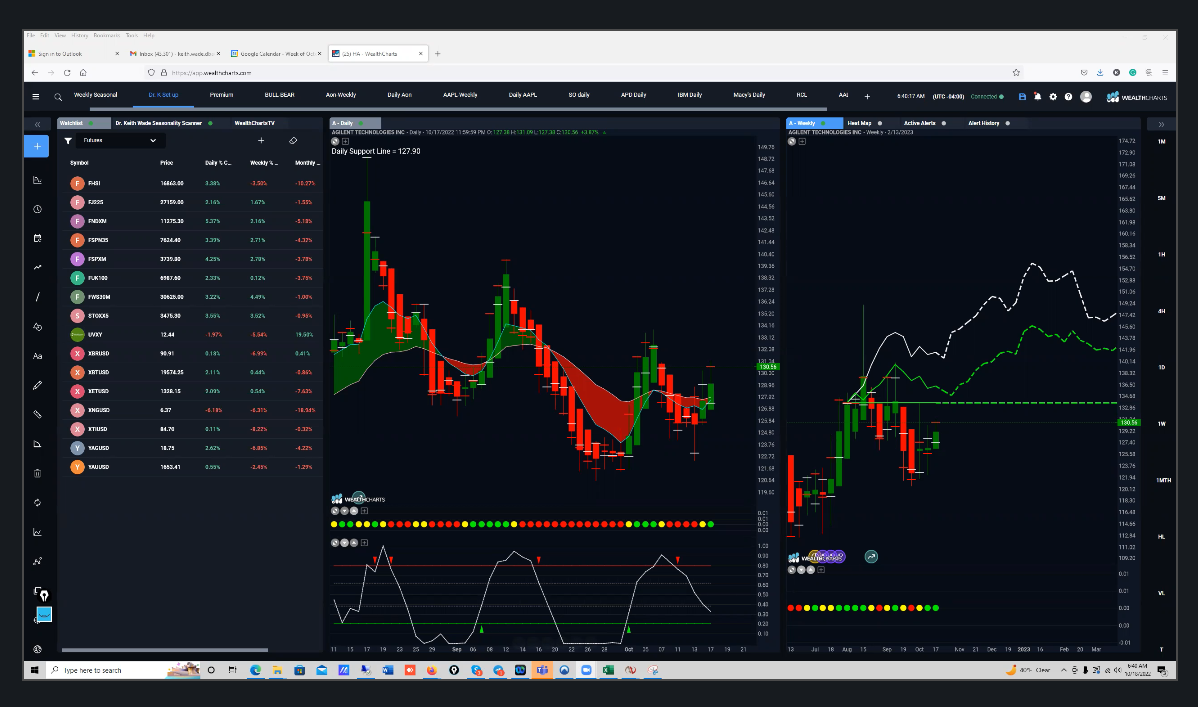The height and width of the screenshot is (707, 1198).
Task: Sort watchlist by Daily % column header
Action: point(218,163)
